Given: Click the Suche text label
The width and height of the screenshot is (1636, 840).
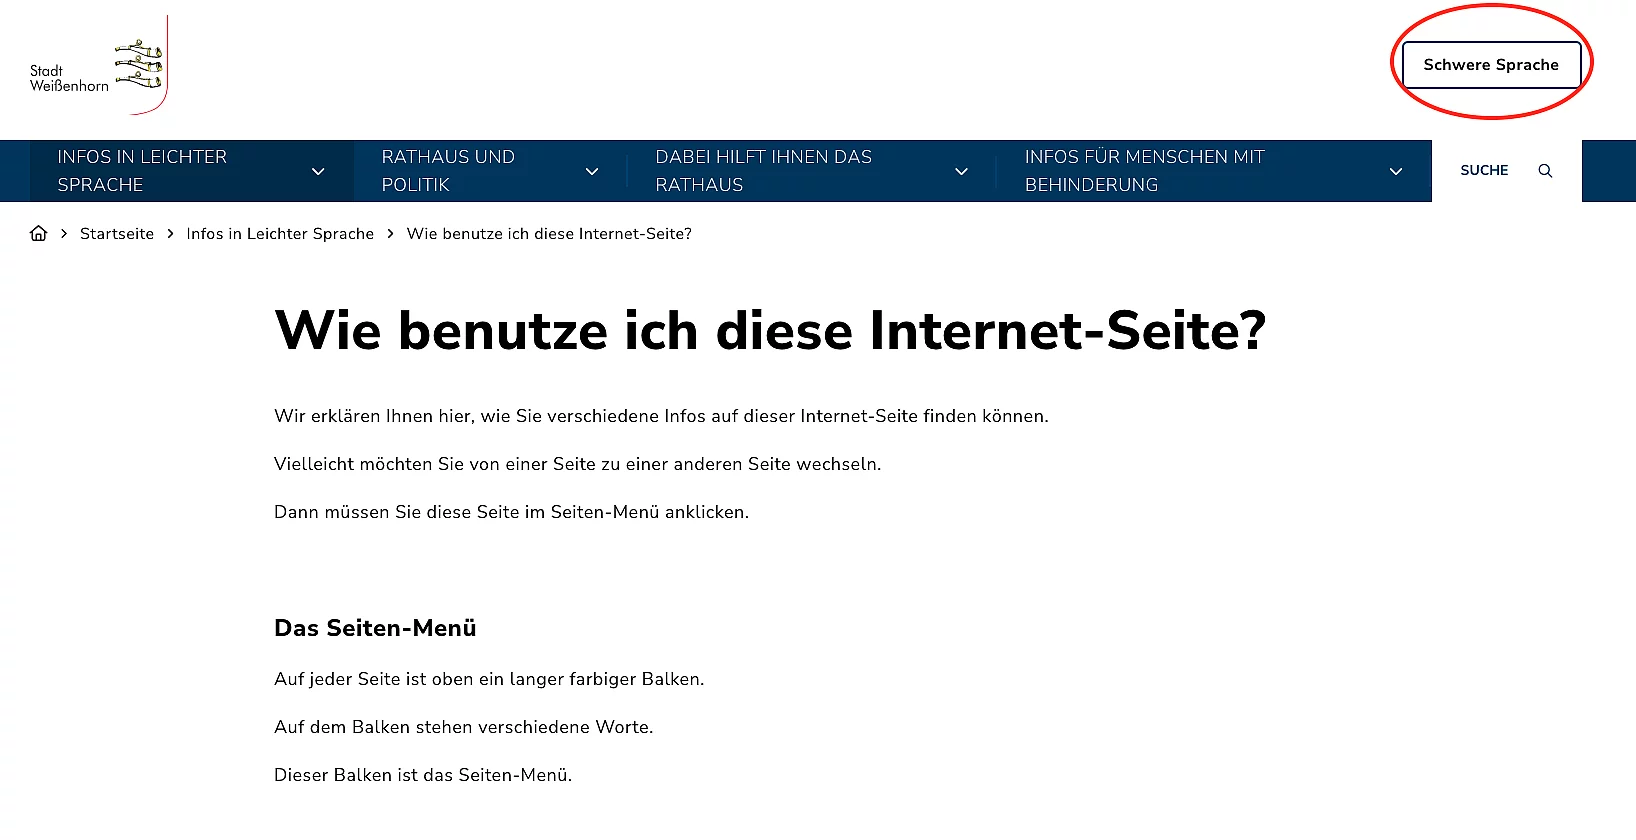Looking at the screenshot, I should click(1484, 171).
